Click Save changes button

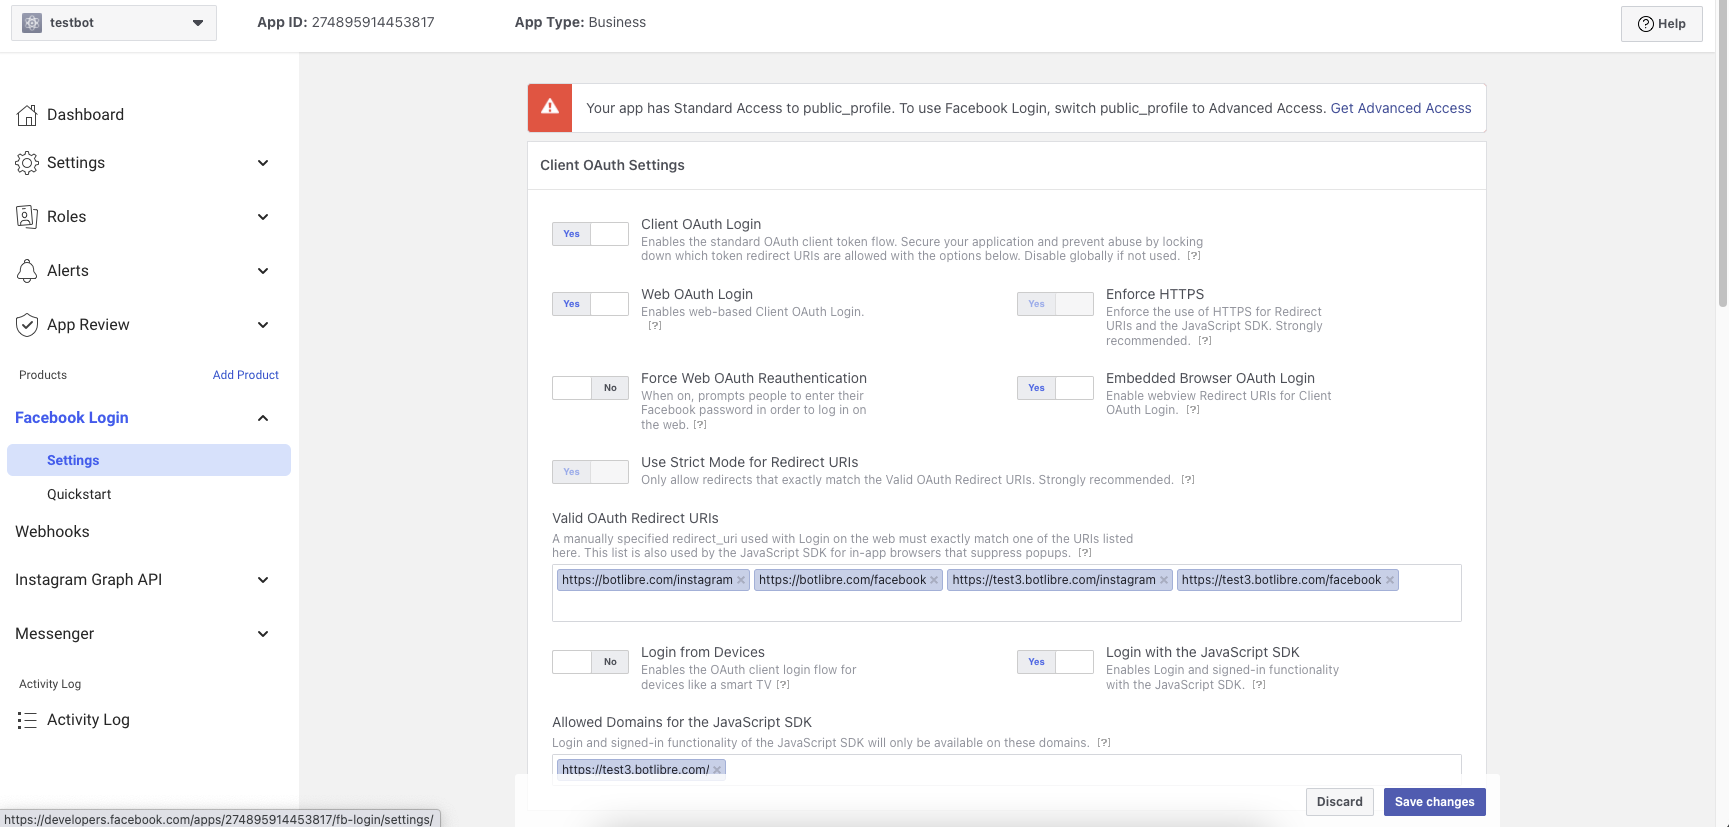[x=1434, y=802]
